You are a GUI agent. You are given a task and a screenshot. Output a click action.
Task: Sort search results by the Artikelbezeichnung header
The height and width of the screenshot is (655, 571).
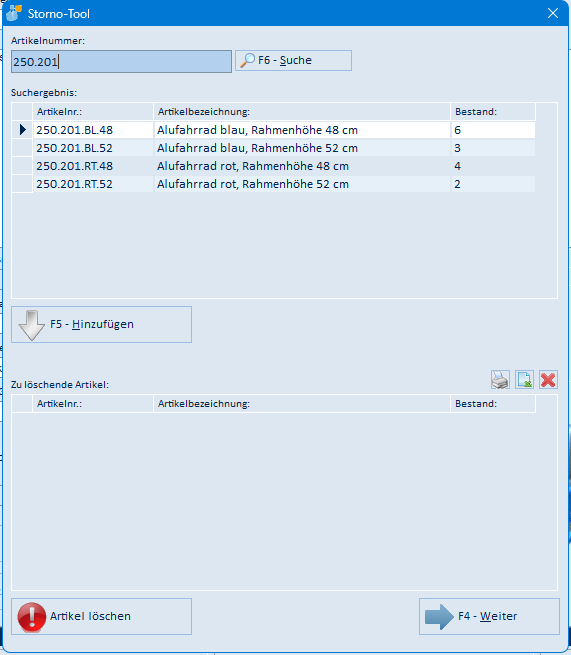pyautogui.click(x=302, y=112)
